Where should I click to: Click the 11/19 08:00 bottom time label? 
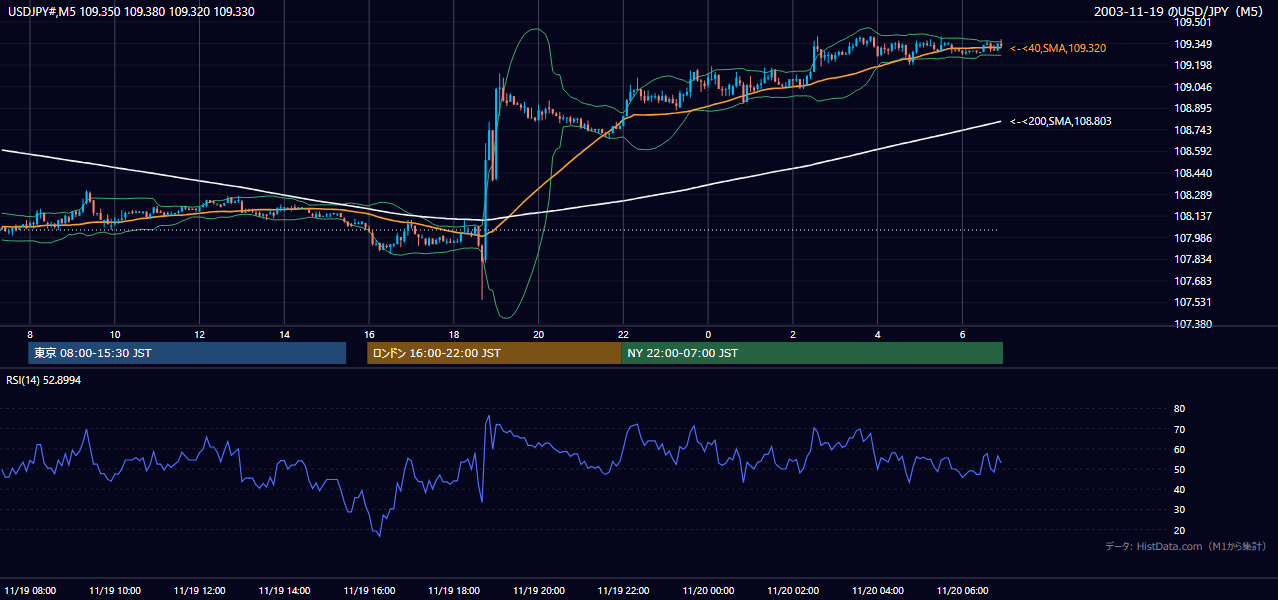coord(30,590)
